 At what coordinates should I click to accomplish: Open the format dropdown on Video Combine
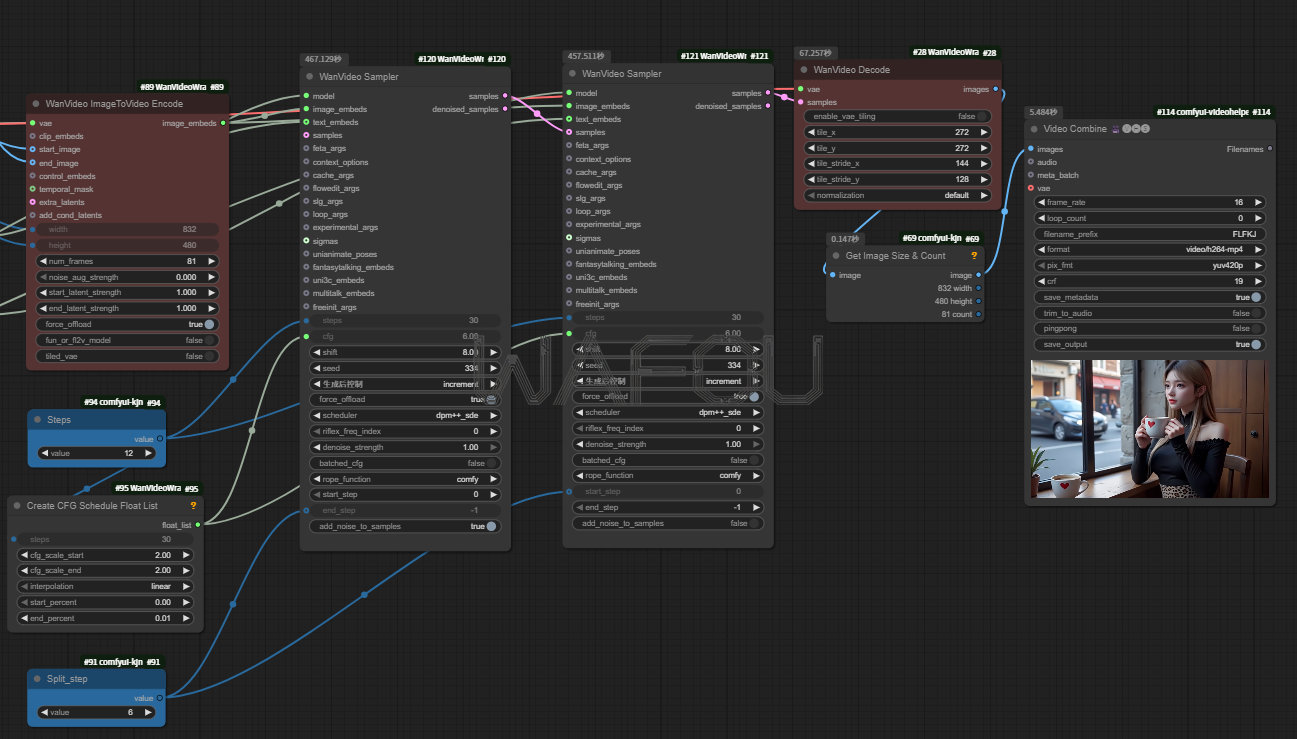(x=1148, y=249)
